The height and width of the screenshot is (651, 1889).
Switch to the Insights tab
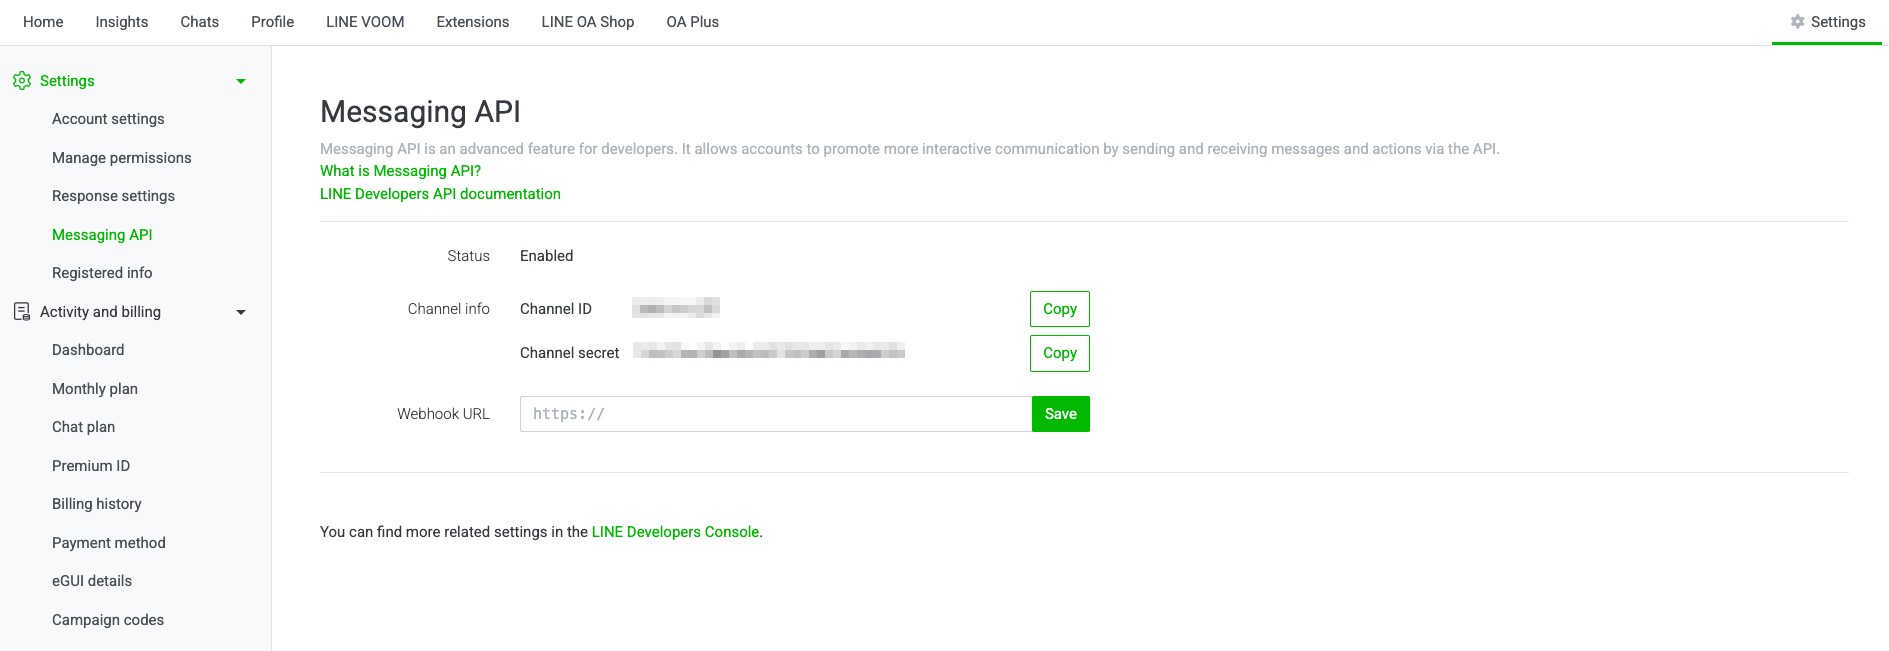[x=122, y=22]
